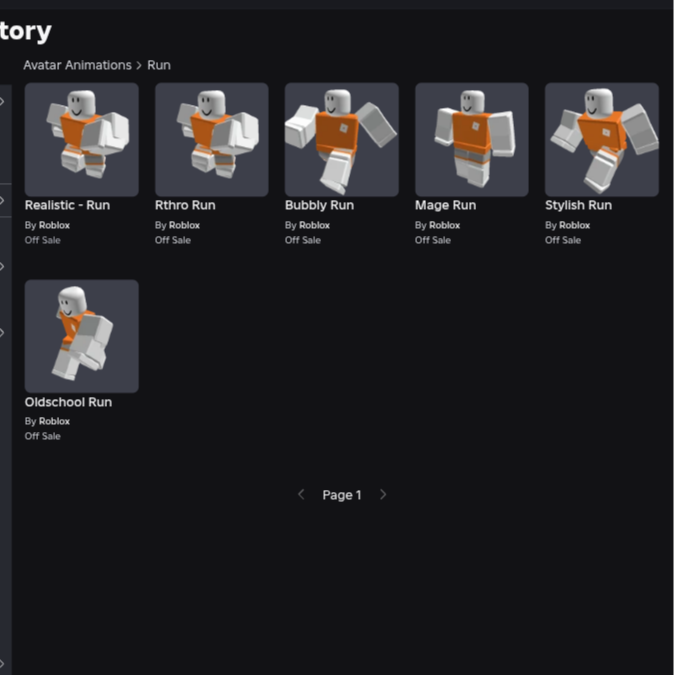This screenshot has width=674, height=675.
Task: Expand the bottom sidebar category chevron
Action: (2, 663)
